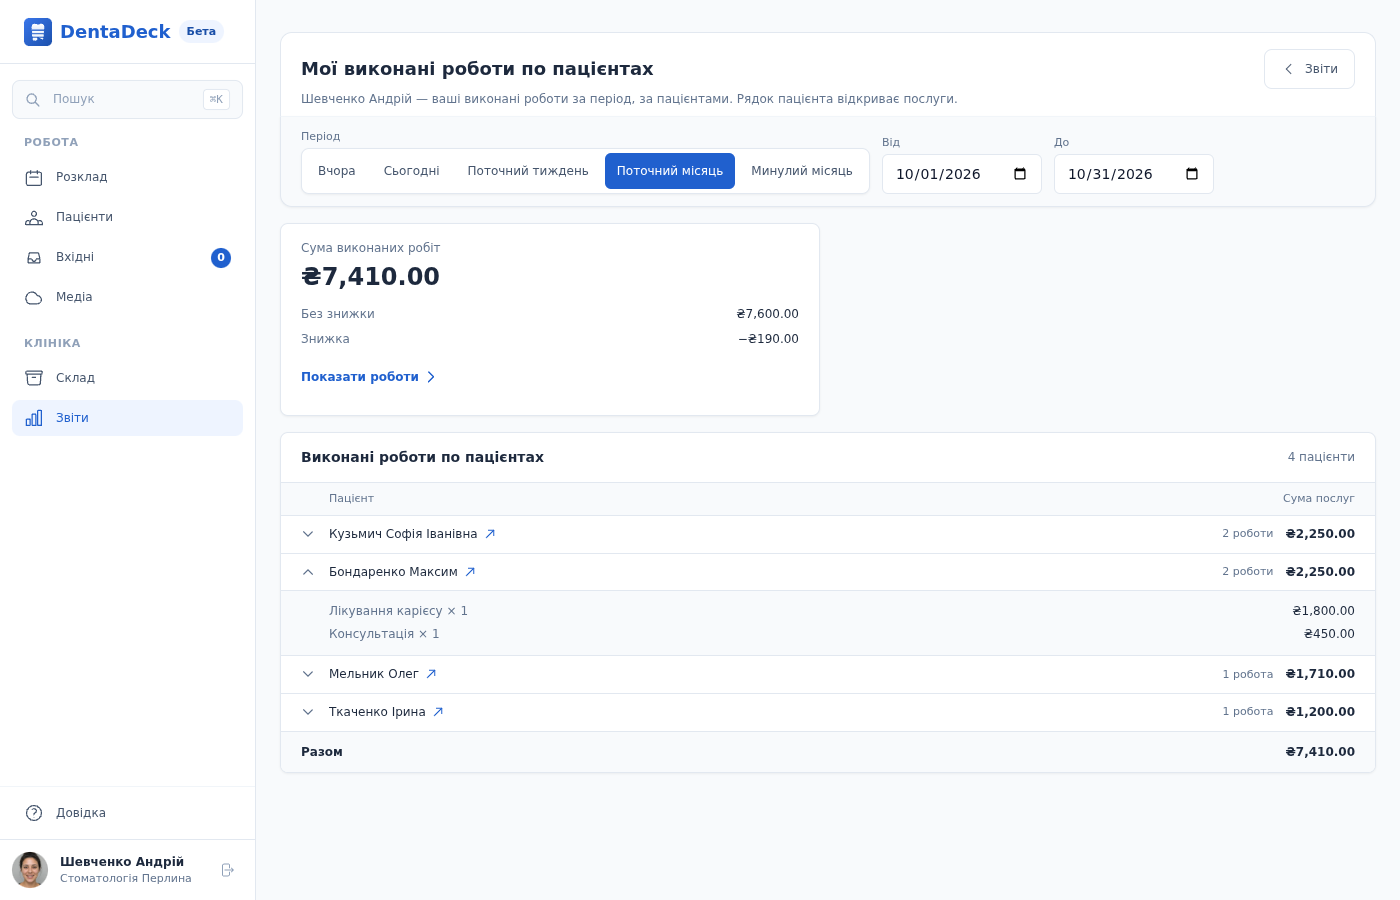Click the Бета badge next to logo
1400x900 pixels.
click(x=201, y=32)
